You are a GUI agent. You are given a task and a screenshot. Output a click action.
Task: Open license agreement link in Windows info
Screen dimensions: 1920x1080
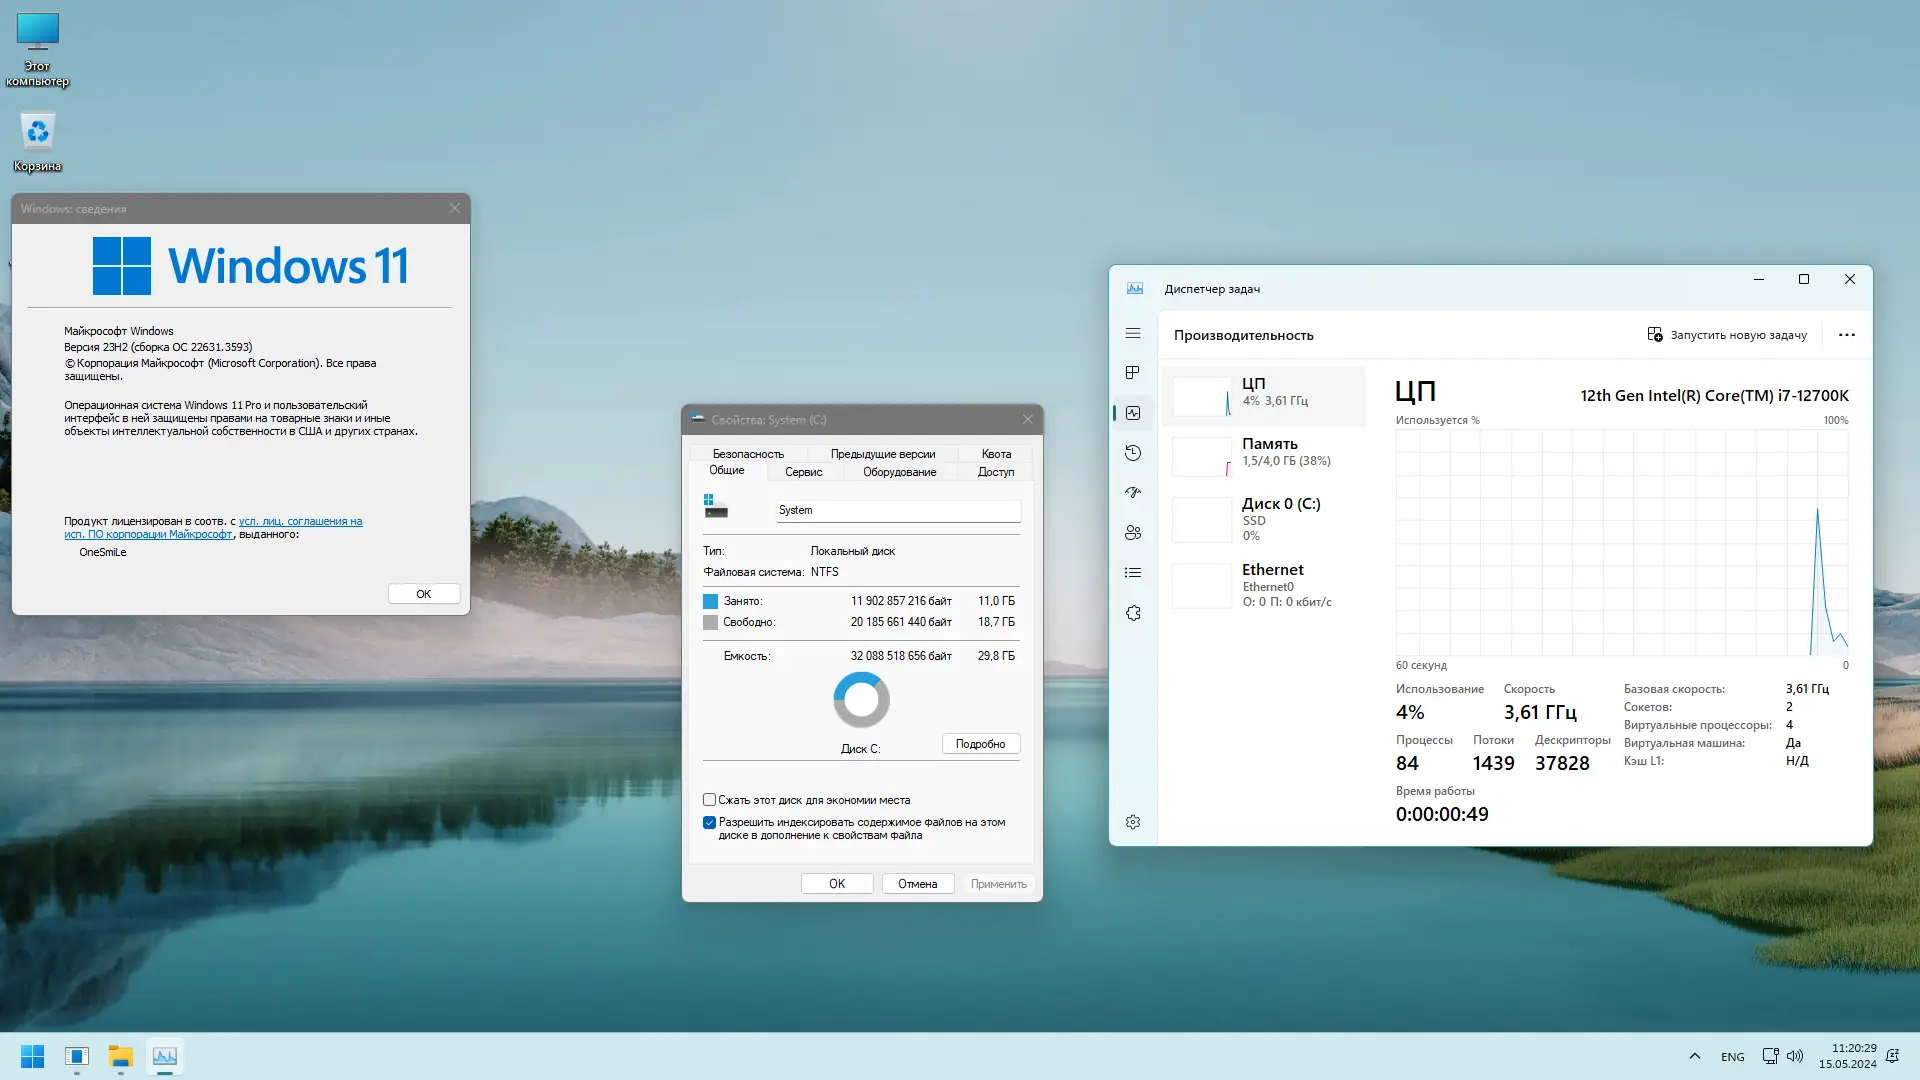click(300, 521)
